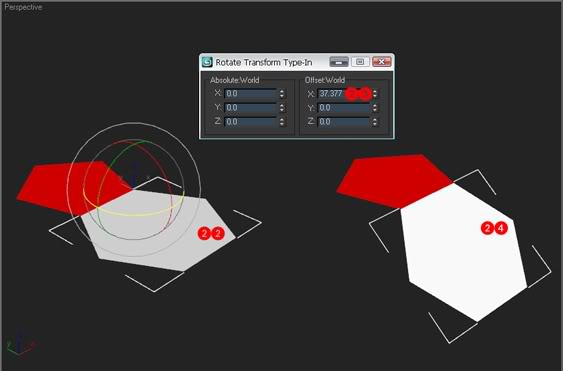This screenshot has width=563, height=371.
Task: Open the Perspective viewport label menu
Action: [x=23, y=7]
